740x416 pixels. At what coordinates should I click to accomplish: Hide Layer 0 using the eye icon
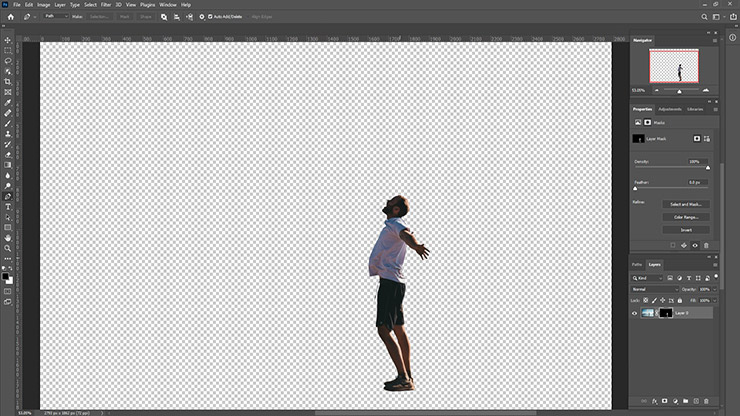pyautogui.click(x=636, y=313)
